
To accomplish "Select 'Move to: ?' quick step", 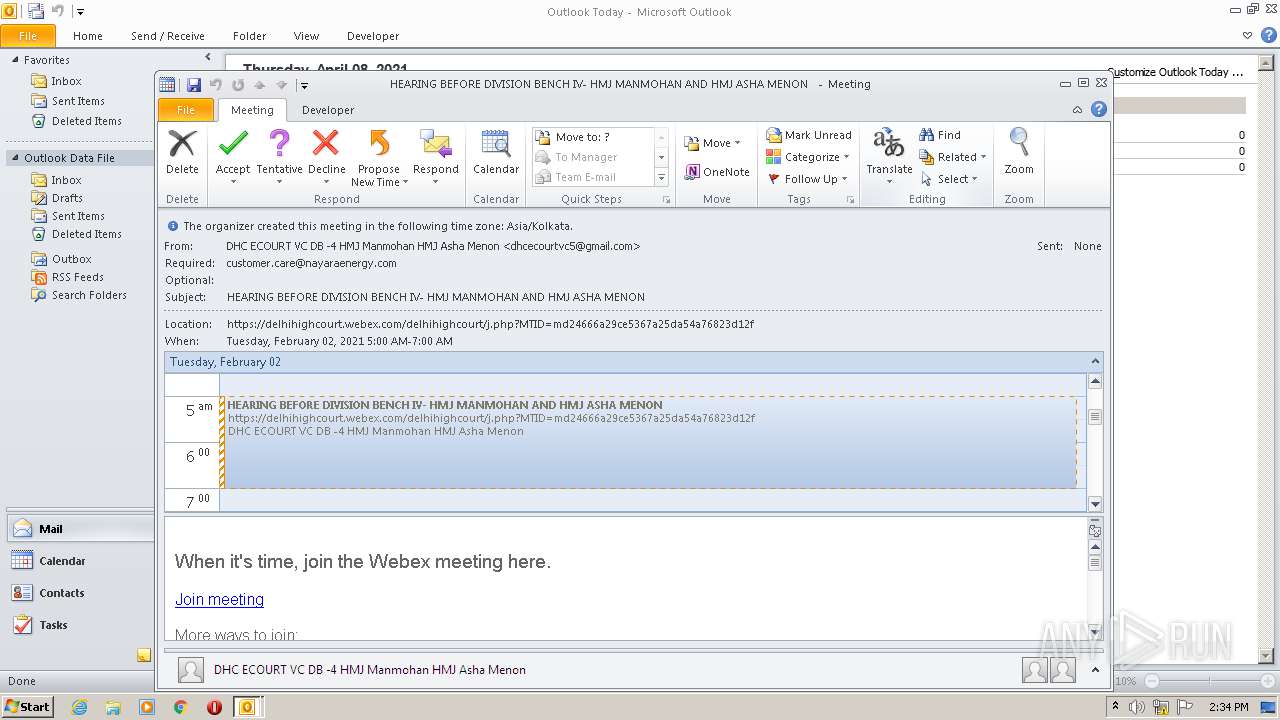I will tap(593, 137).
